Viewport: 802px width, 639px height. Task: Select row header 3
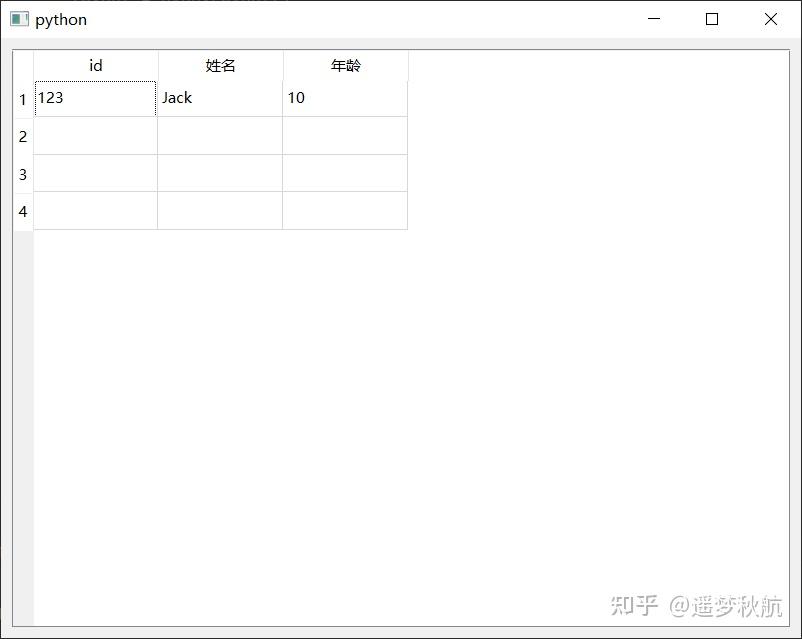(22, 173)
